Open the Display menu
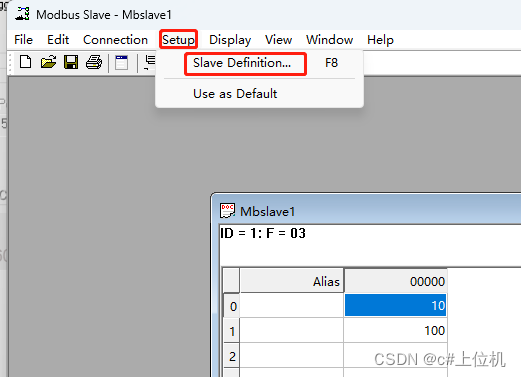 coord(230,40)
